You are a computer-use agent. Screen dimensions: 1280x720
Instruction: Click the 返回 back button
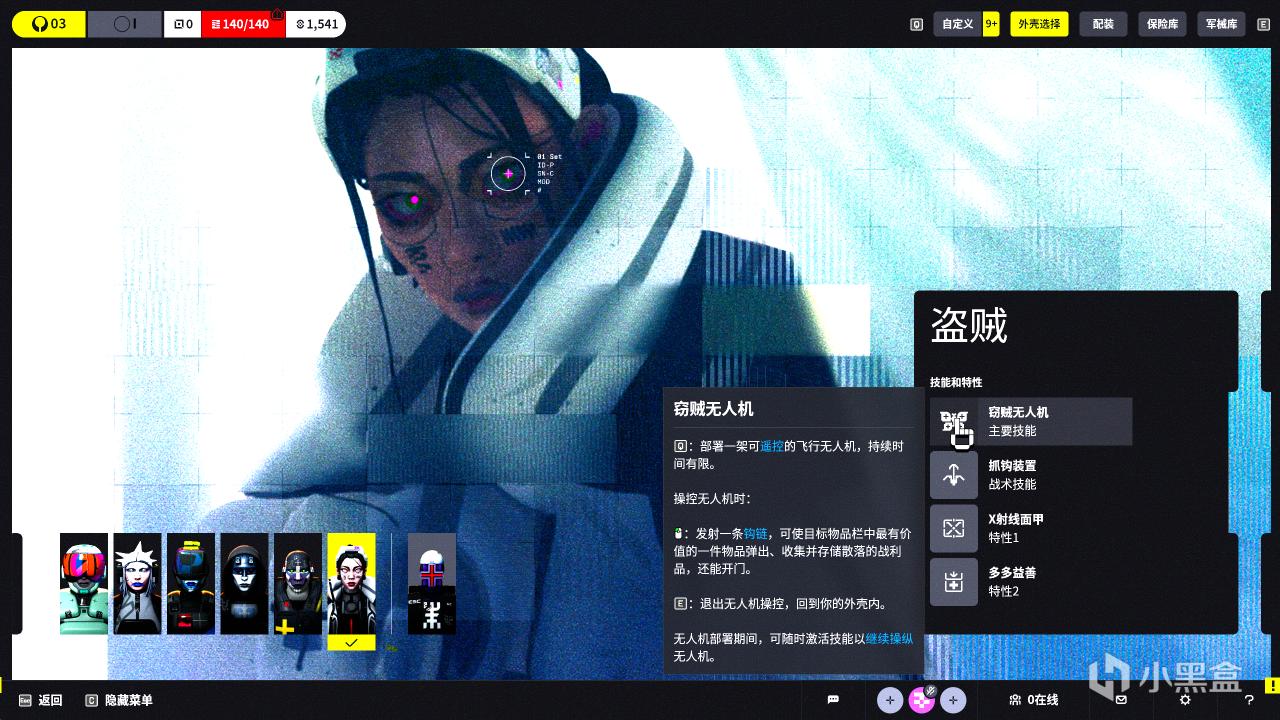pos(41,700)
